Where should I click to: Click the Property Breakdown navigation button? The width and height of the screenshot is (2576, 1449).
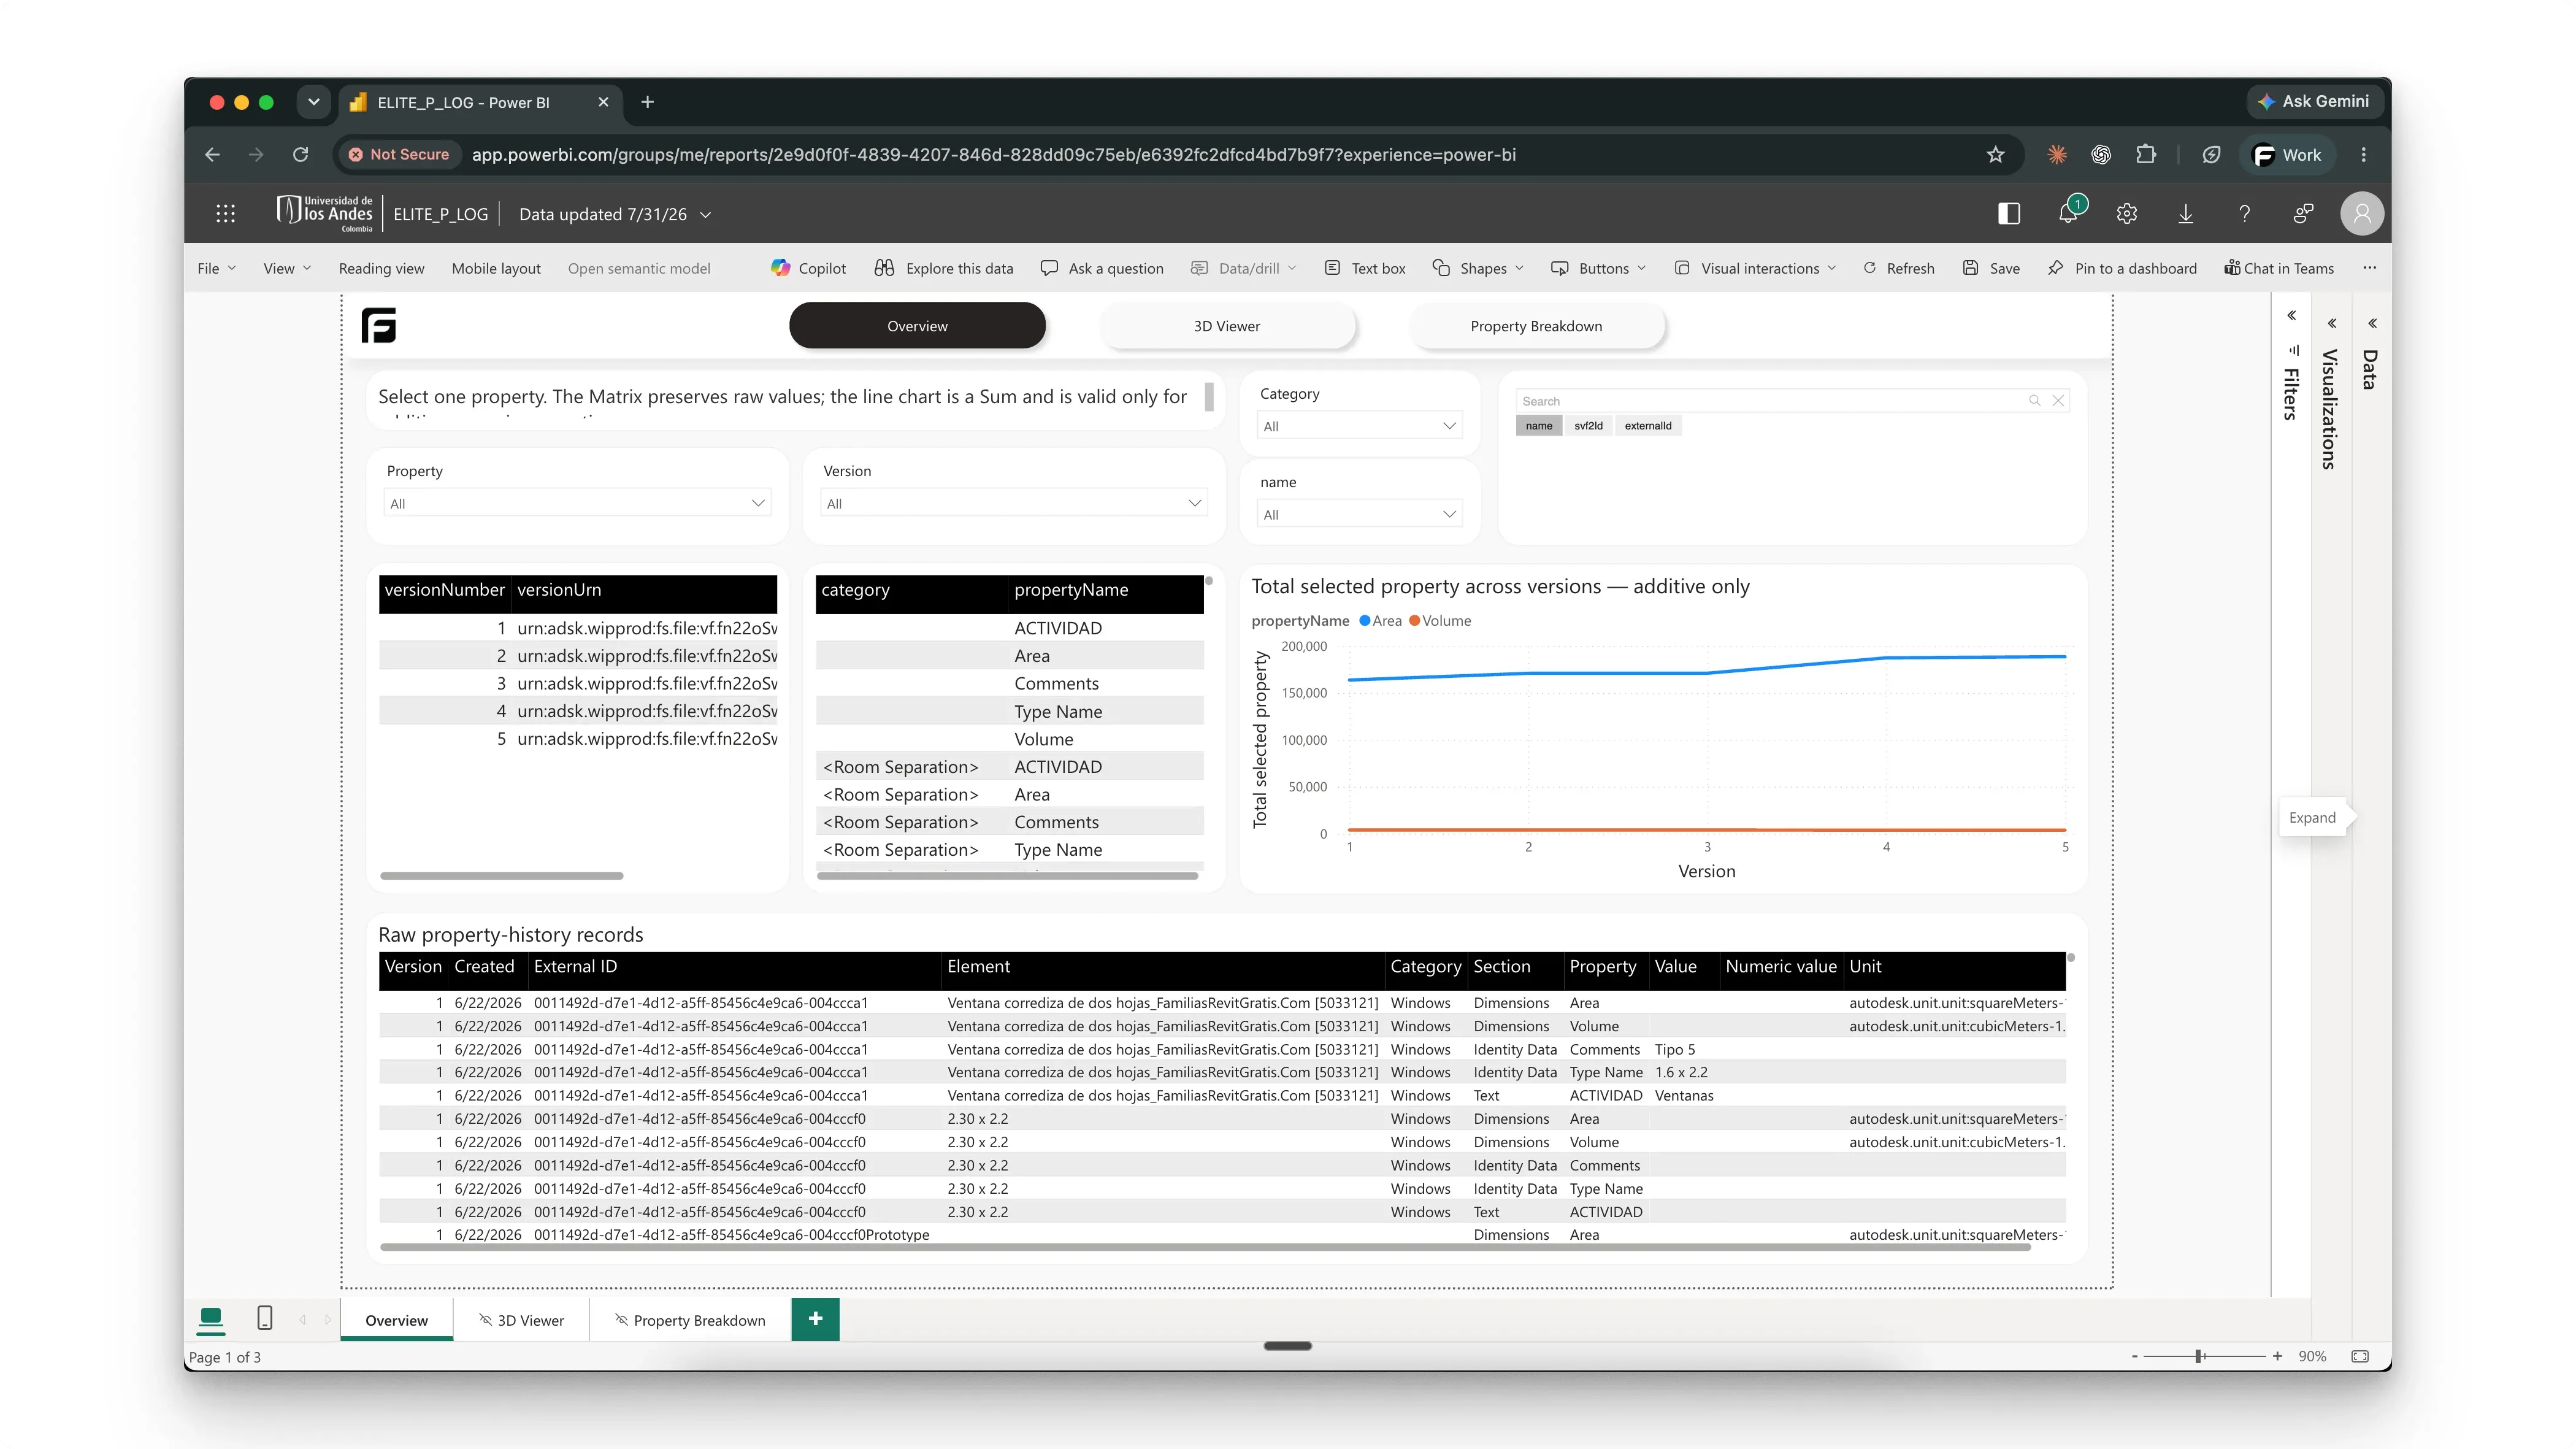(x=1536, y=326)
